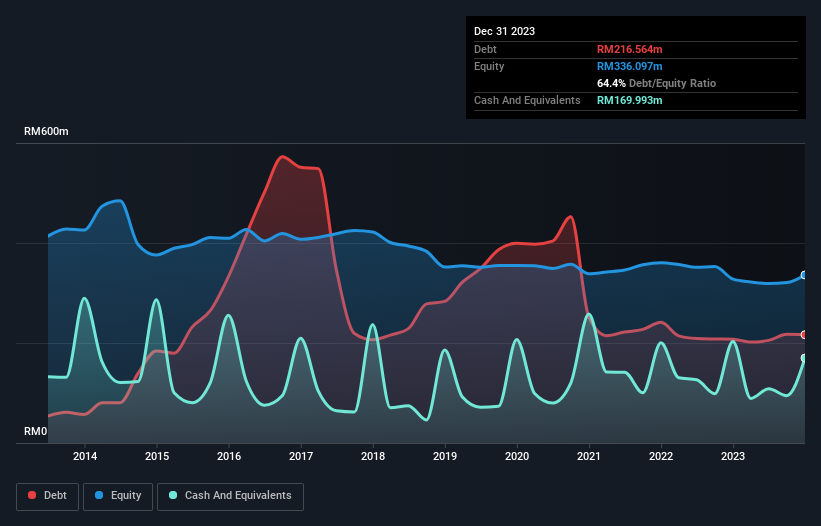Click the 2015 x-axis label

coord(157,456)
